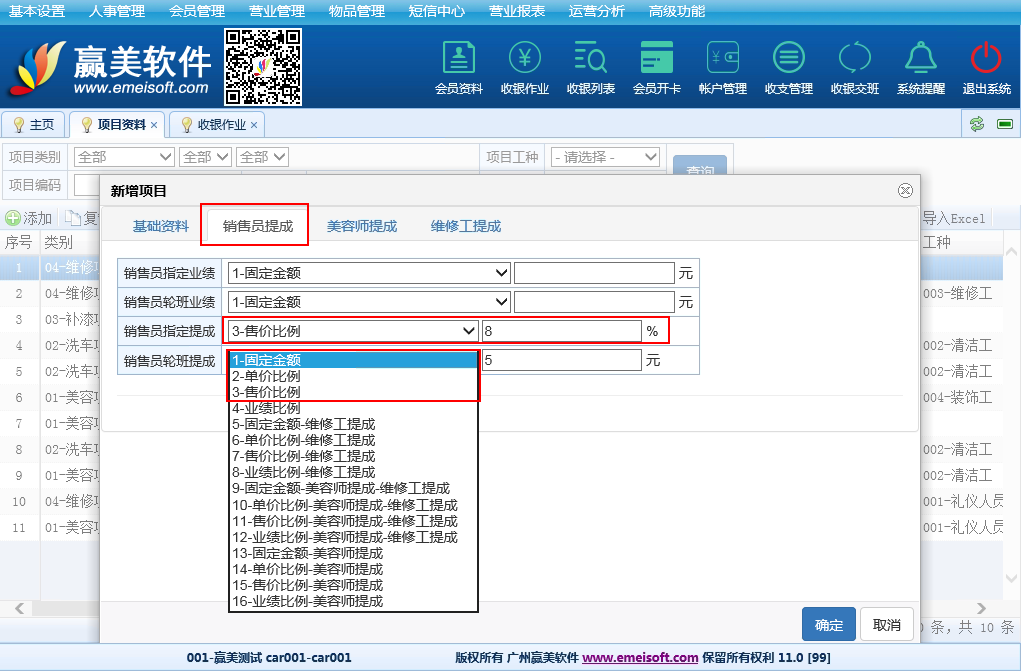
Task: Close the 新增项目 dialog with X
Action: (x=905, y=190)
